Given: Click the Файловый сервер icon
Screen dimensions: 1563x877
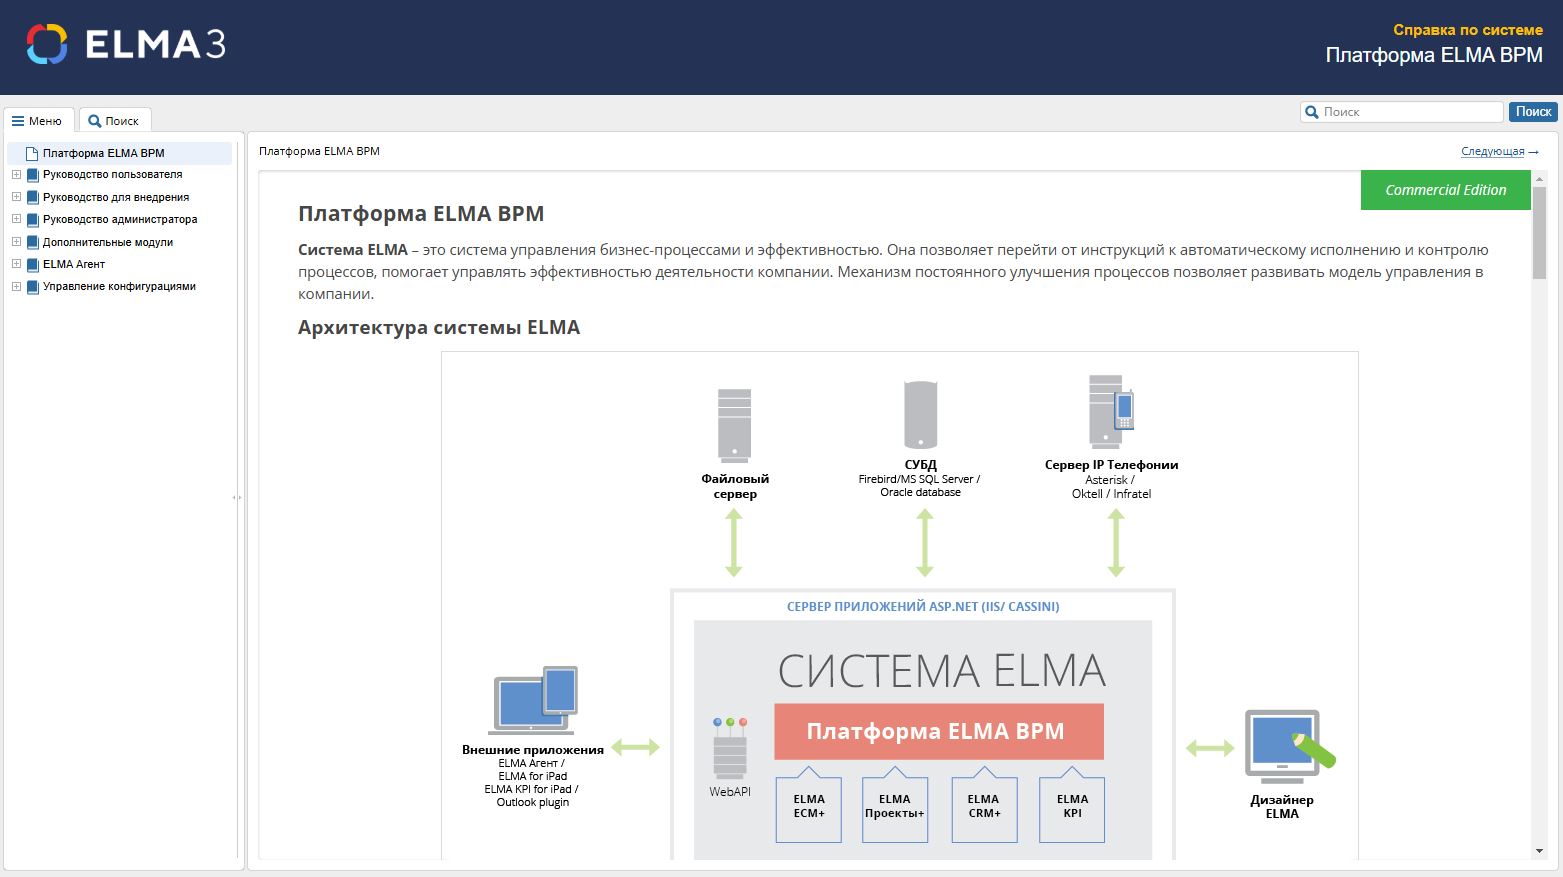Looking at the screenshot, I should (734, 425).
